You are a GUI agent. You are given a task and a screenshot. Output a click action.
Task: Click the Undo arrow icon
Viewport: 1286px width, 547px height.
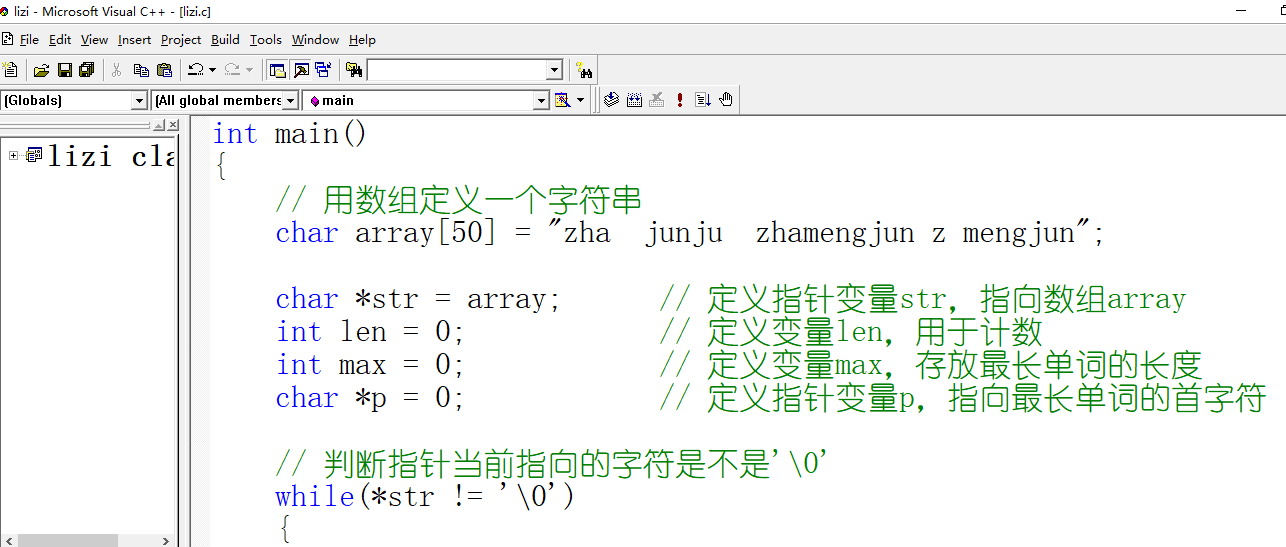pyautogui.click(x=196, y=70)
